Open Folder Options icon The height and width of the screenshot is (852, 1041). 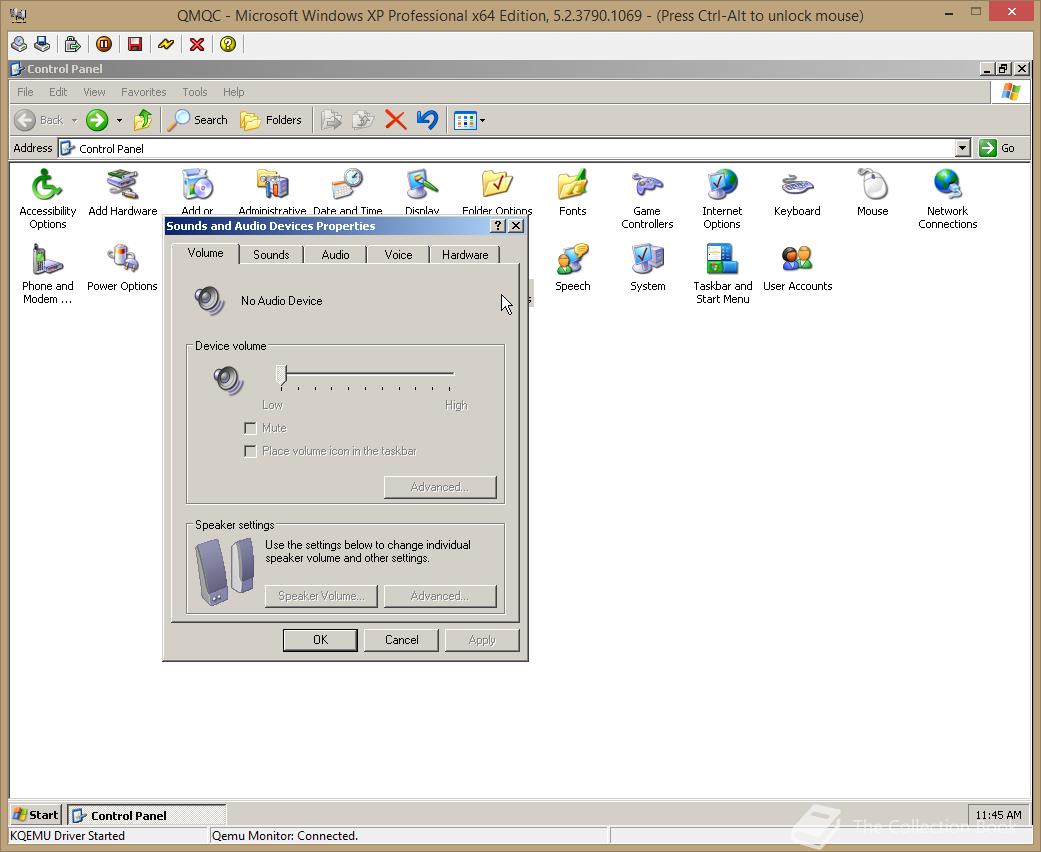tap(497, 191)
